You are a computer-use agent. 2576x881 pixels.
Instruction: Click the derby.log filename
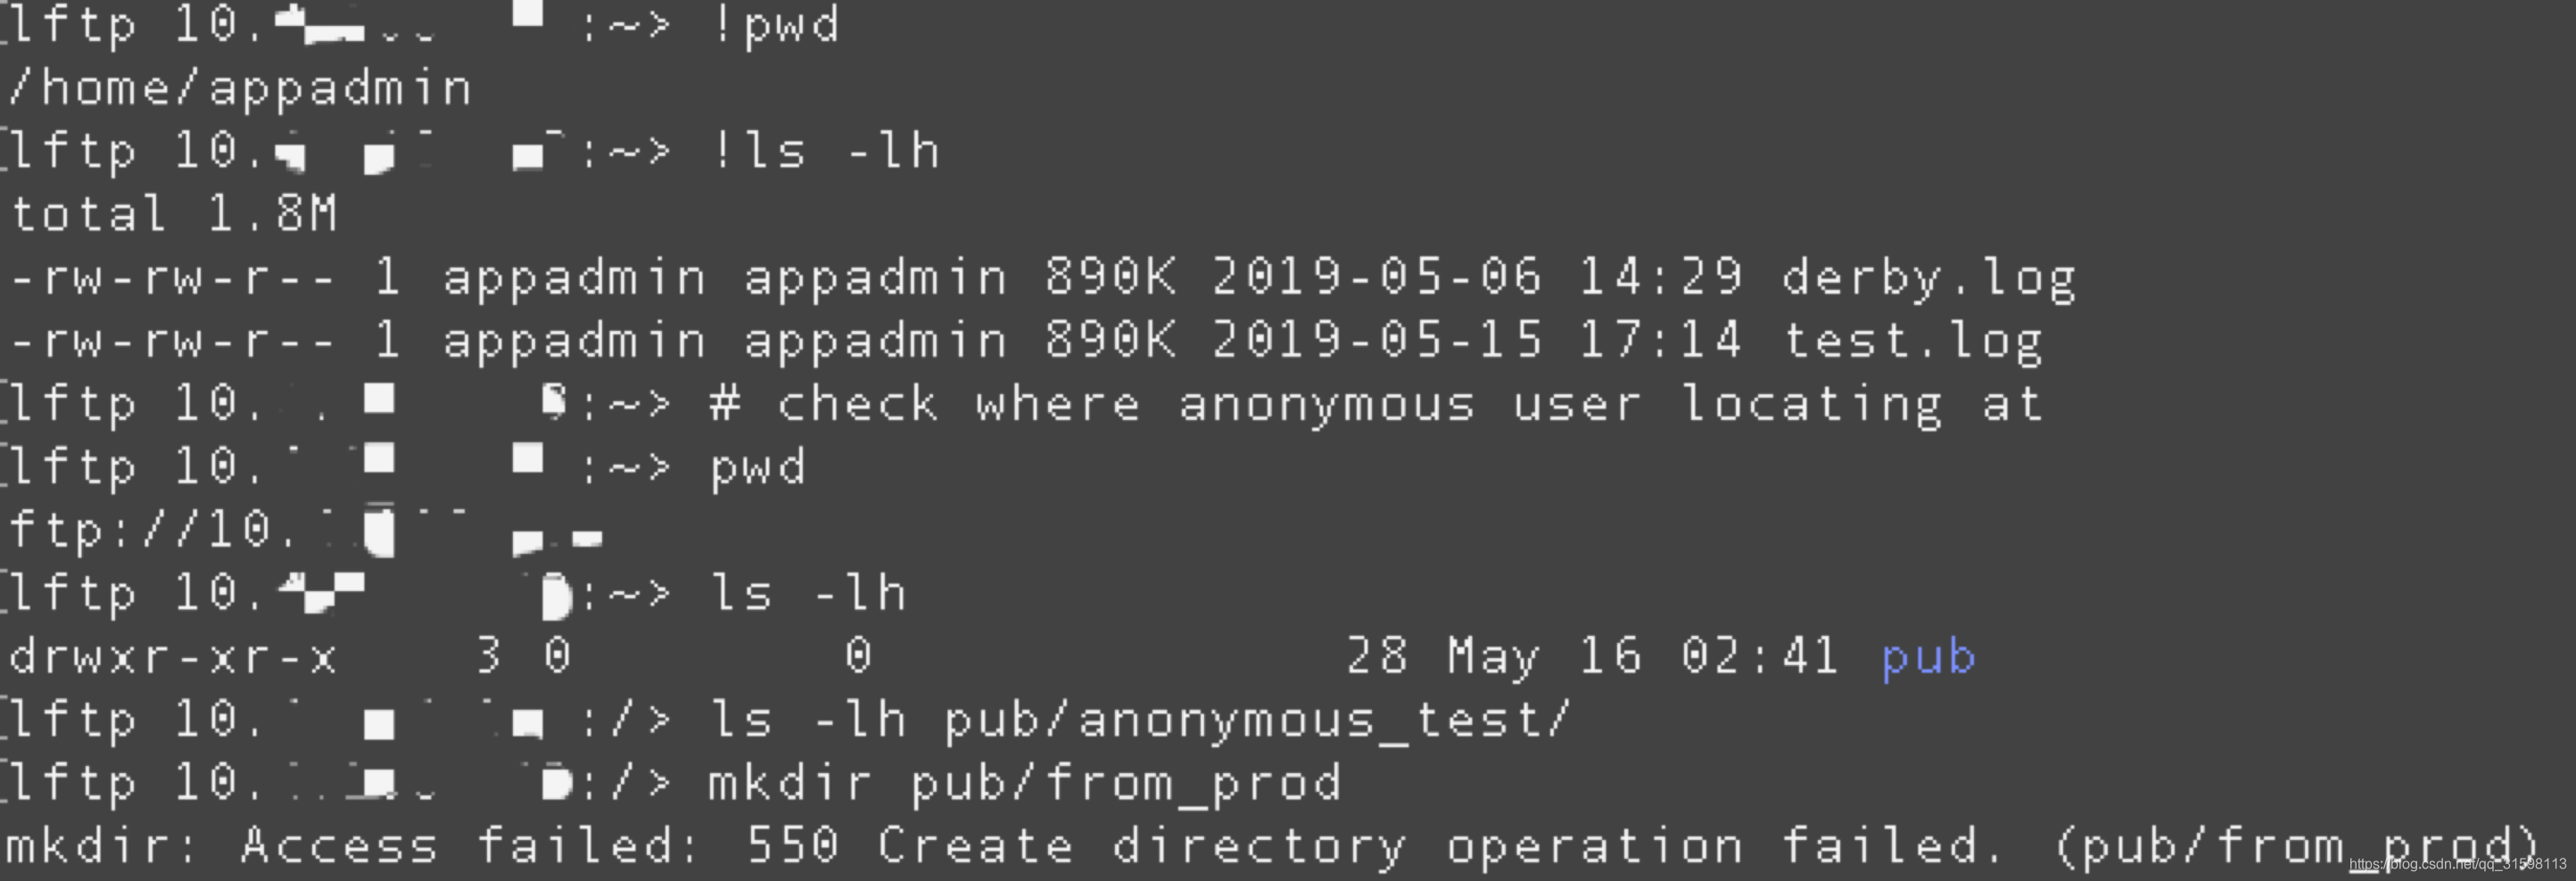1929,277
